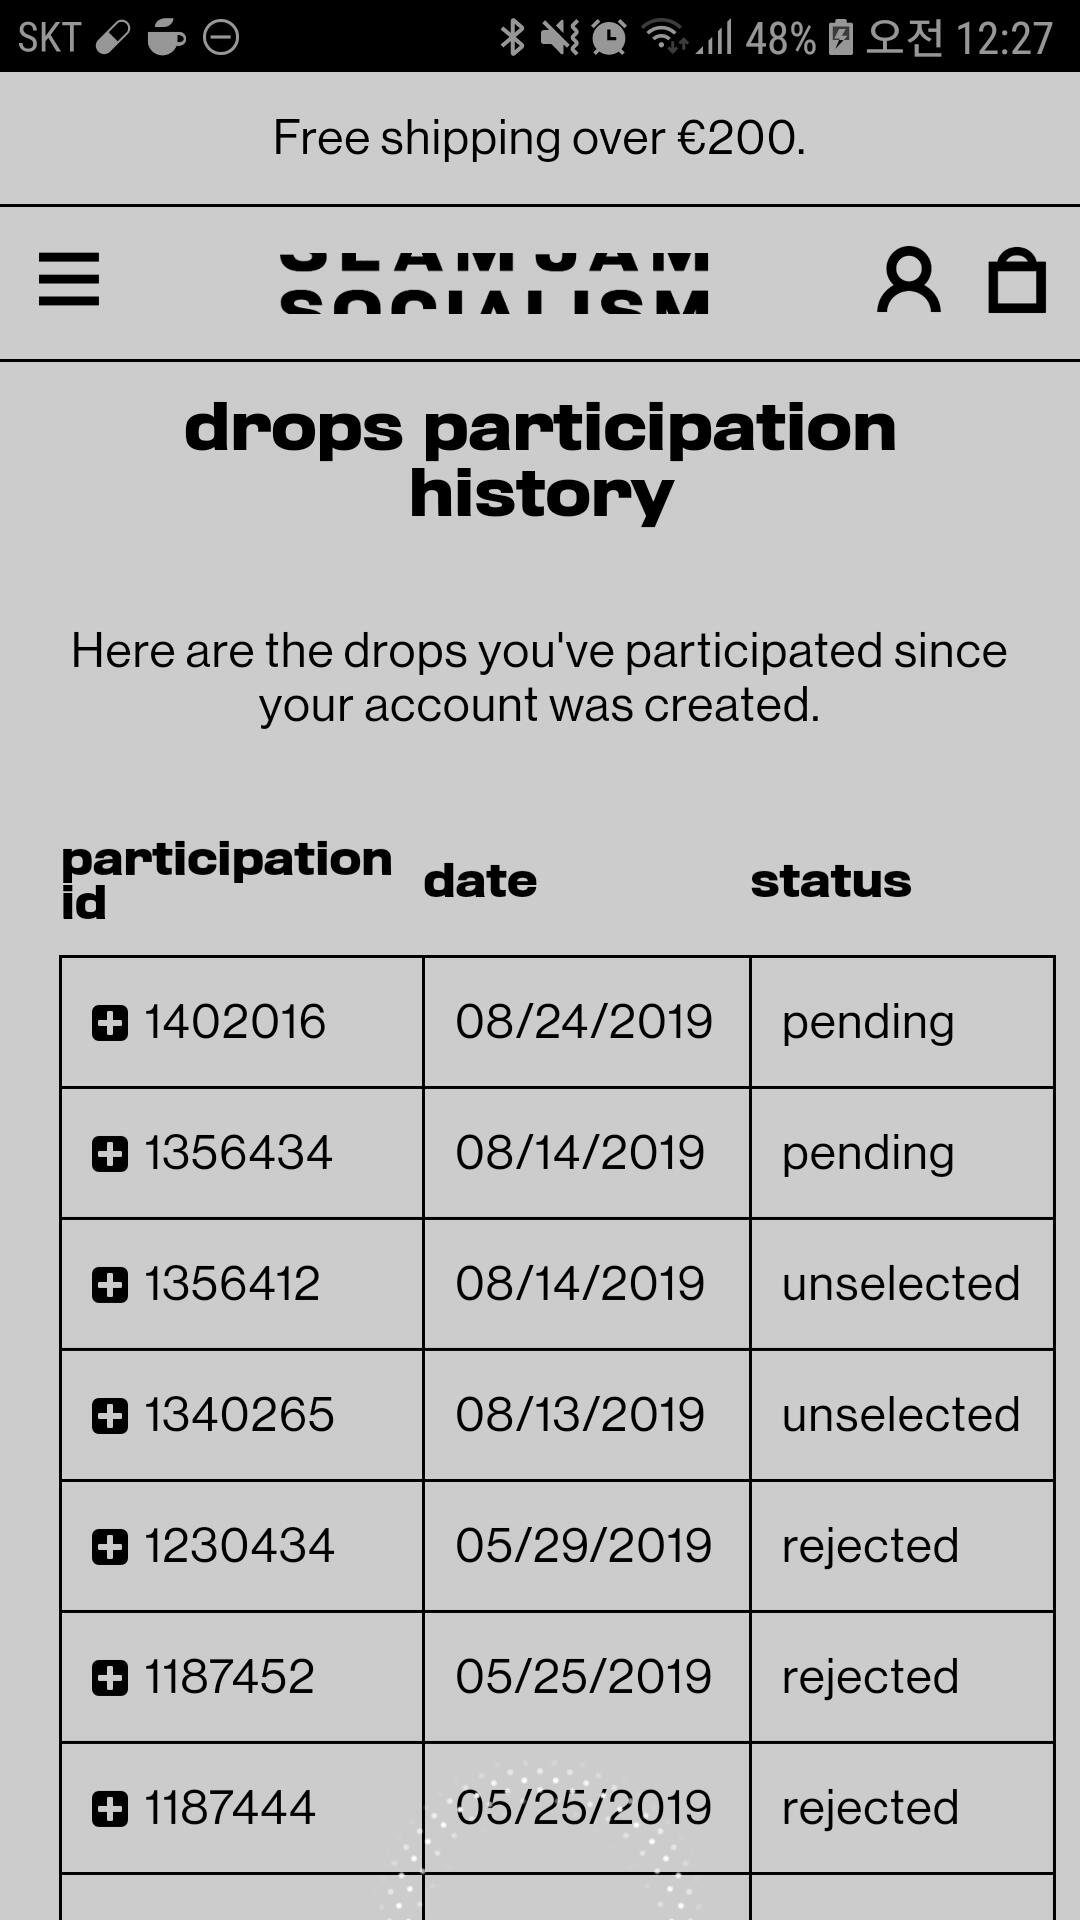This screenshot has height=1920, width=1080.
Task: Expand participation 1402016 details
Action: [110, 1023]
